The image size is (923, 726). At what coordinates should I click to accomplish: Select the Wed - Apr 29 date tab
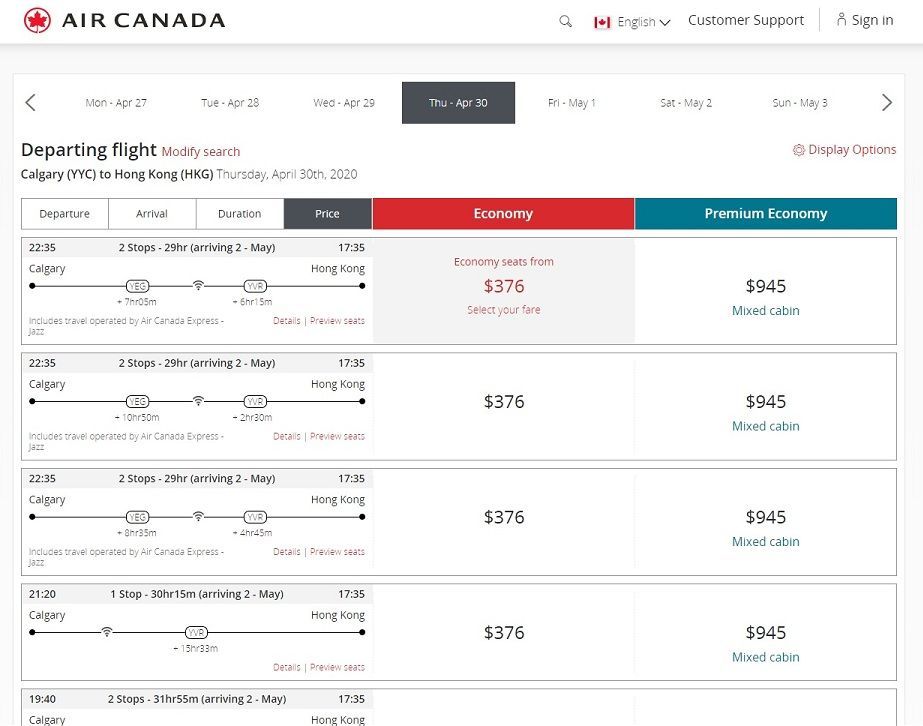tap(344, 103)
